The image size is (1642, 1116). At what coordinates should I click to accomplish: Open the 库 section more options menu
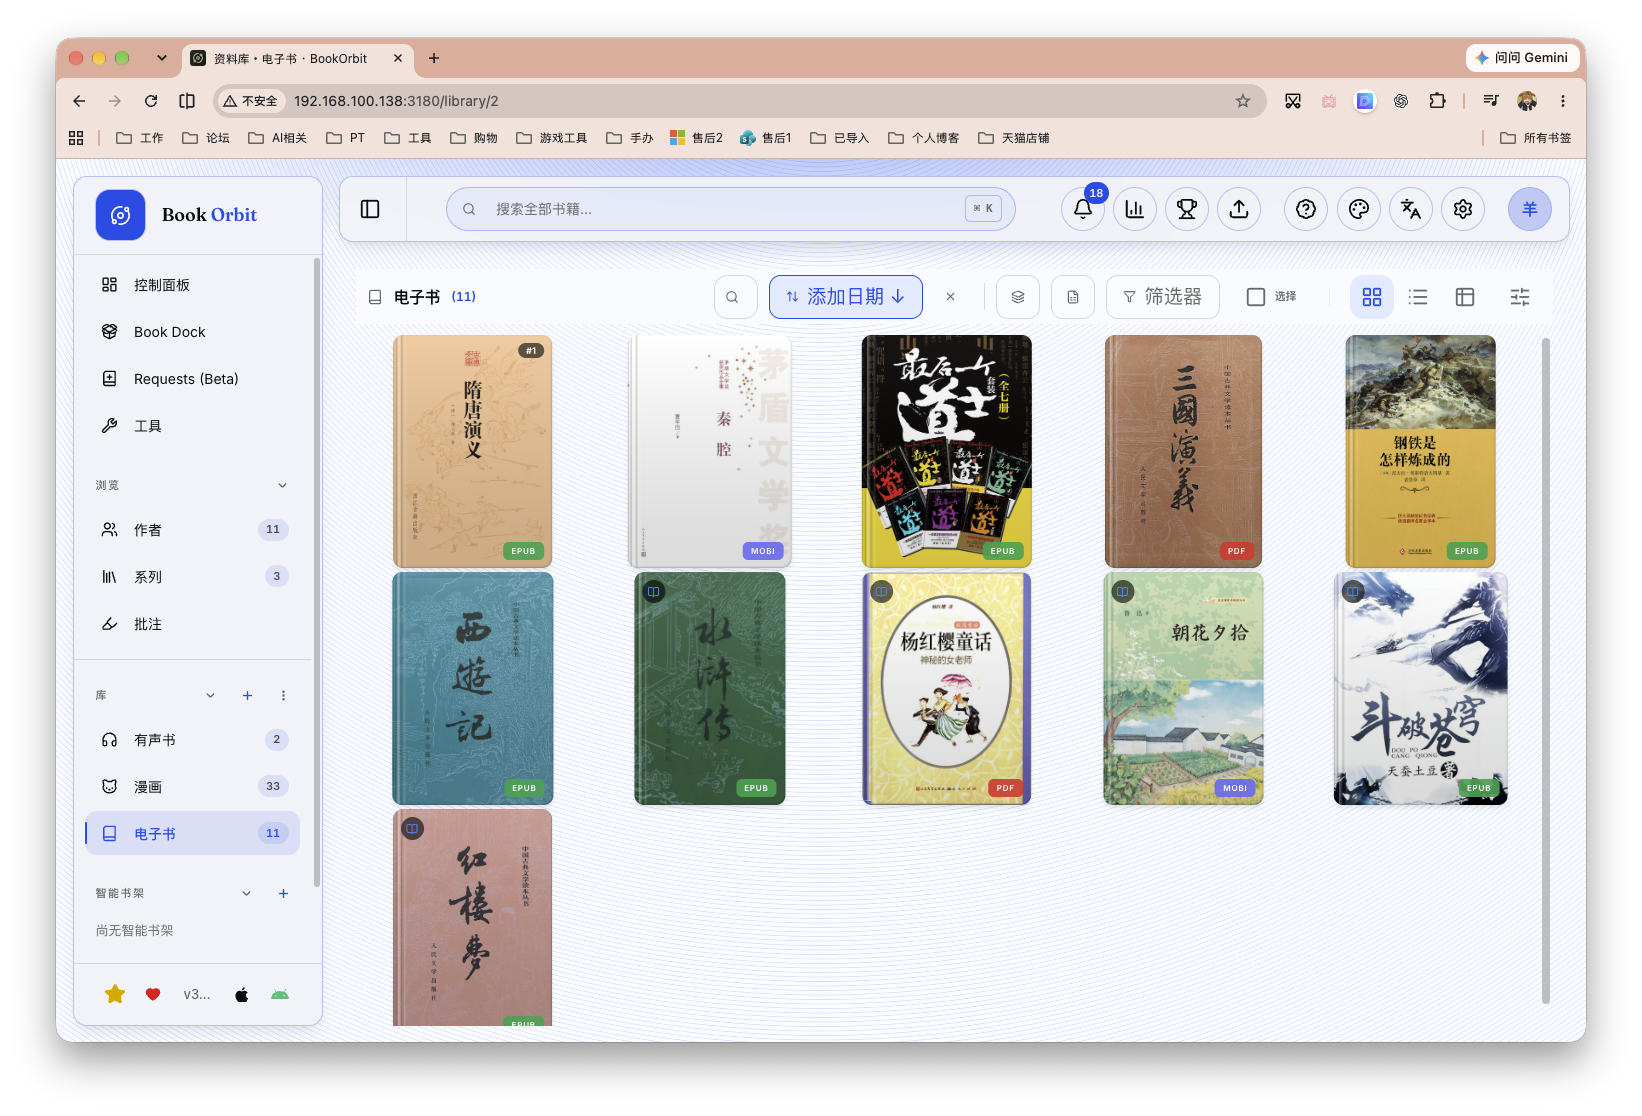(x=283, y=695)
